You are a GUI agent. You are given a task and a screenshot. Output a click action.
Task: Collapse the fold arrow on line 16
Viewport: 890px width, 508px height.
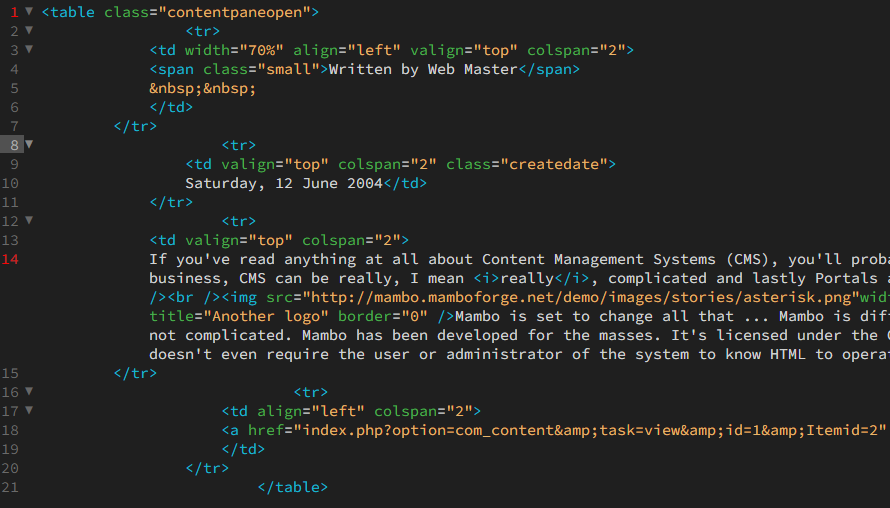[x=29, y=392]
